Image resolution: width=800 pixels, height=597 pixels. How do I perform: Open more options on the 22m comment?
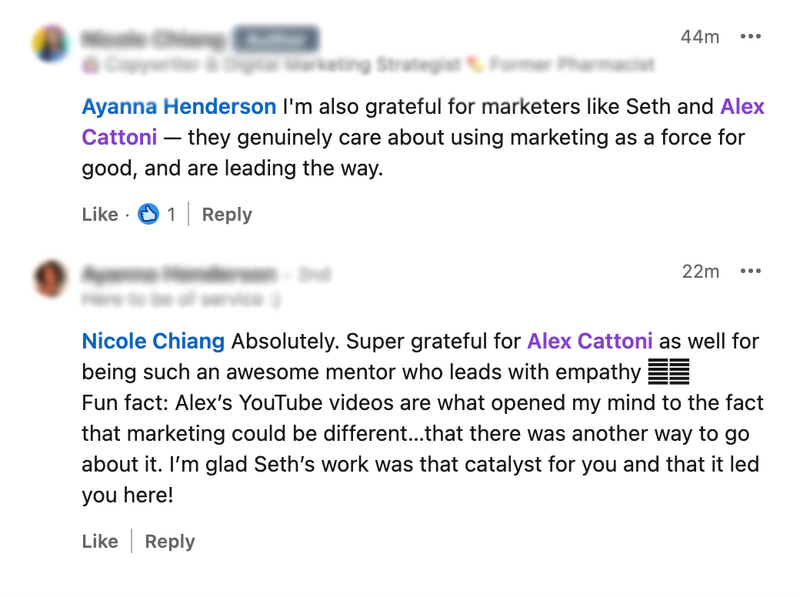tap(750, 271)
